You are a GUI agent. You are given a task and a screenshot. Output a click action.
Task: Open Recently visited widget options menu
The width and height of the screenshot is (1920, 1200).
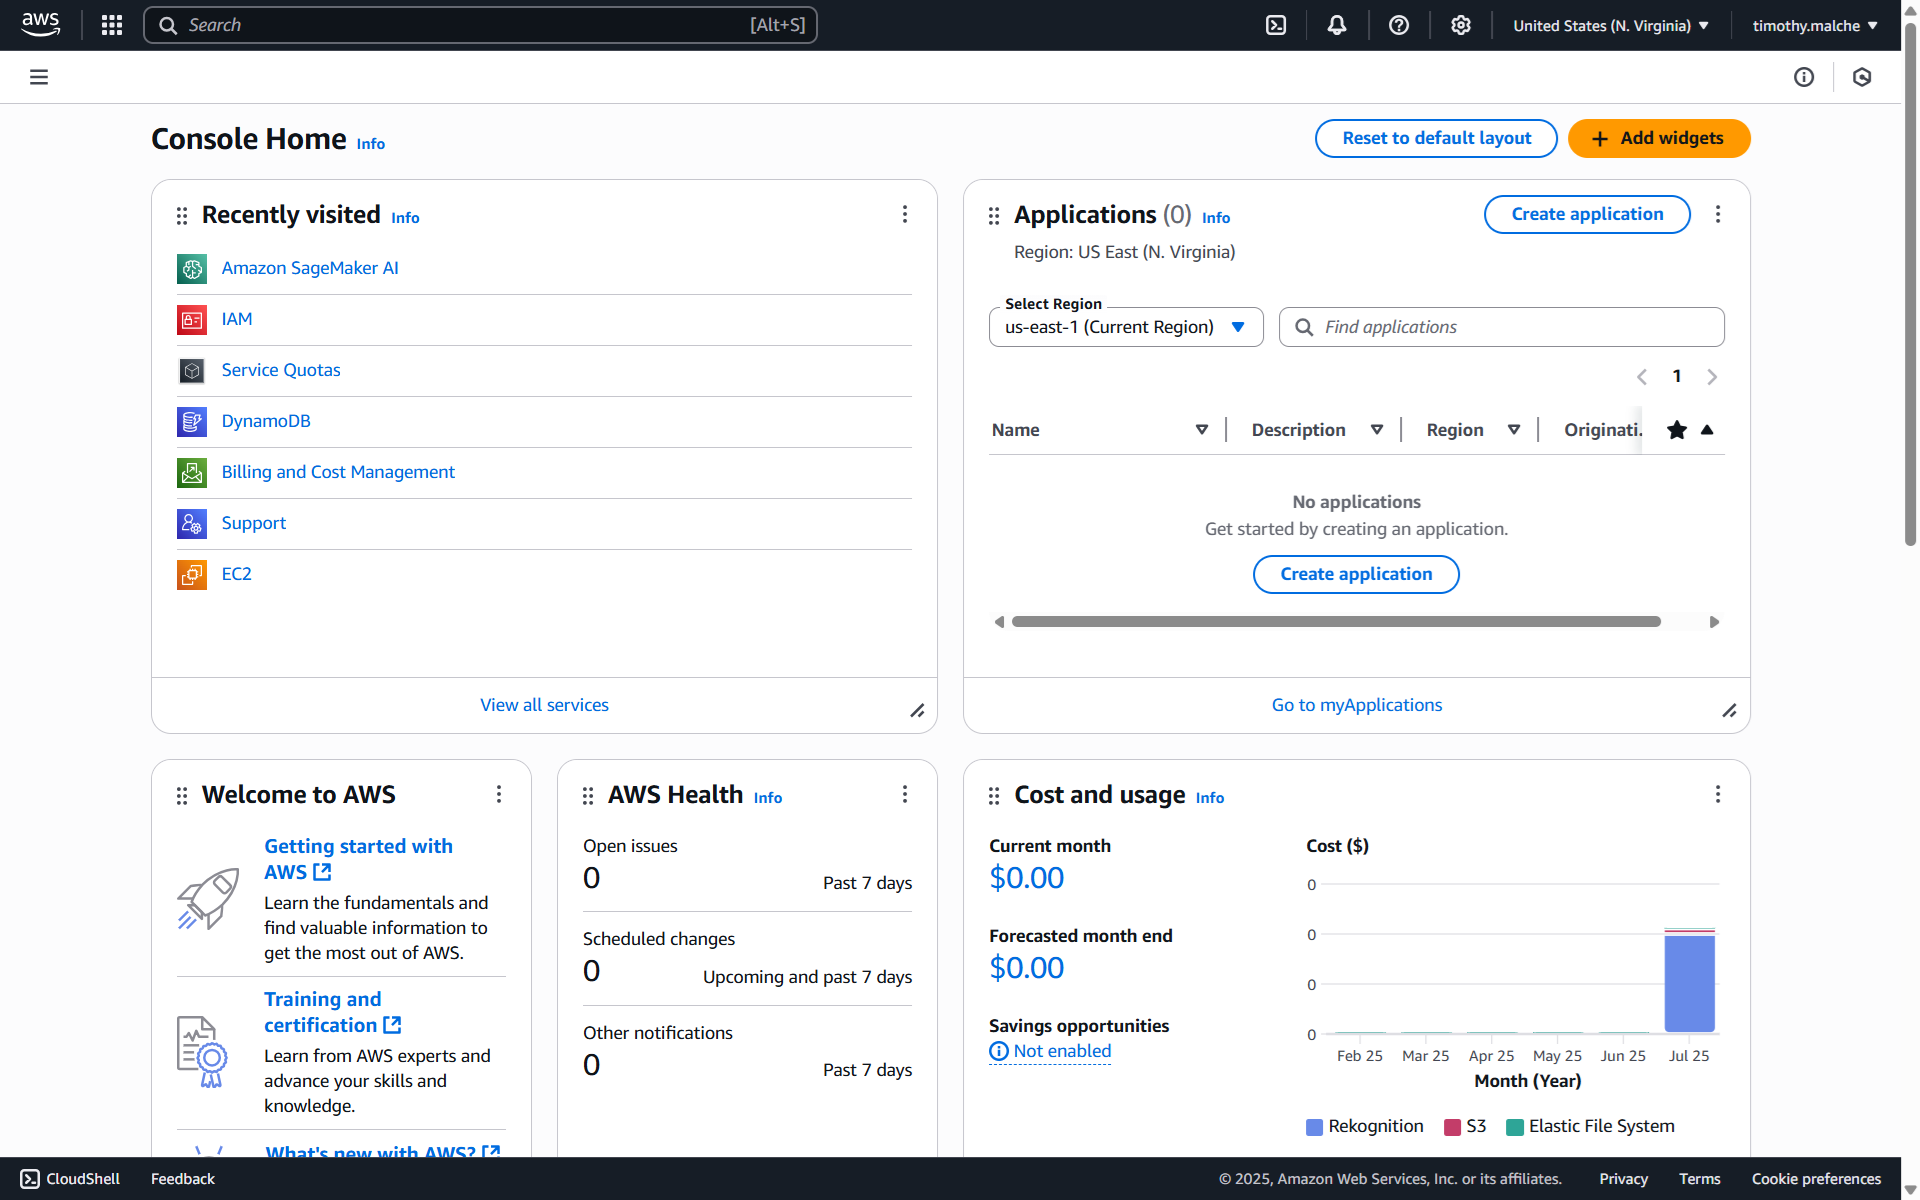tap(905, 214)
